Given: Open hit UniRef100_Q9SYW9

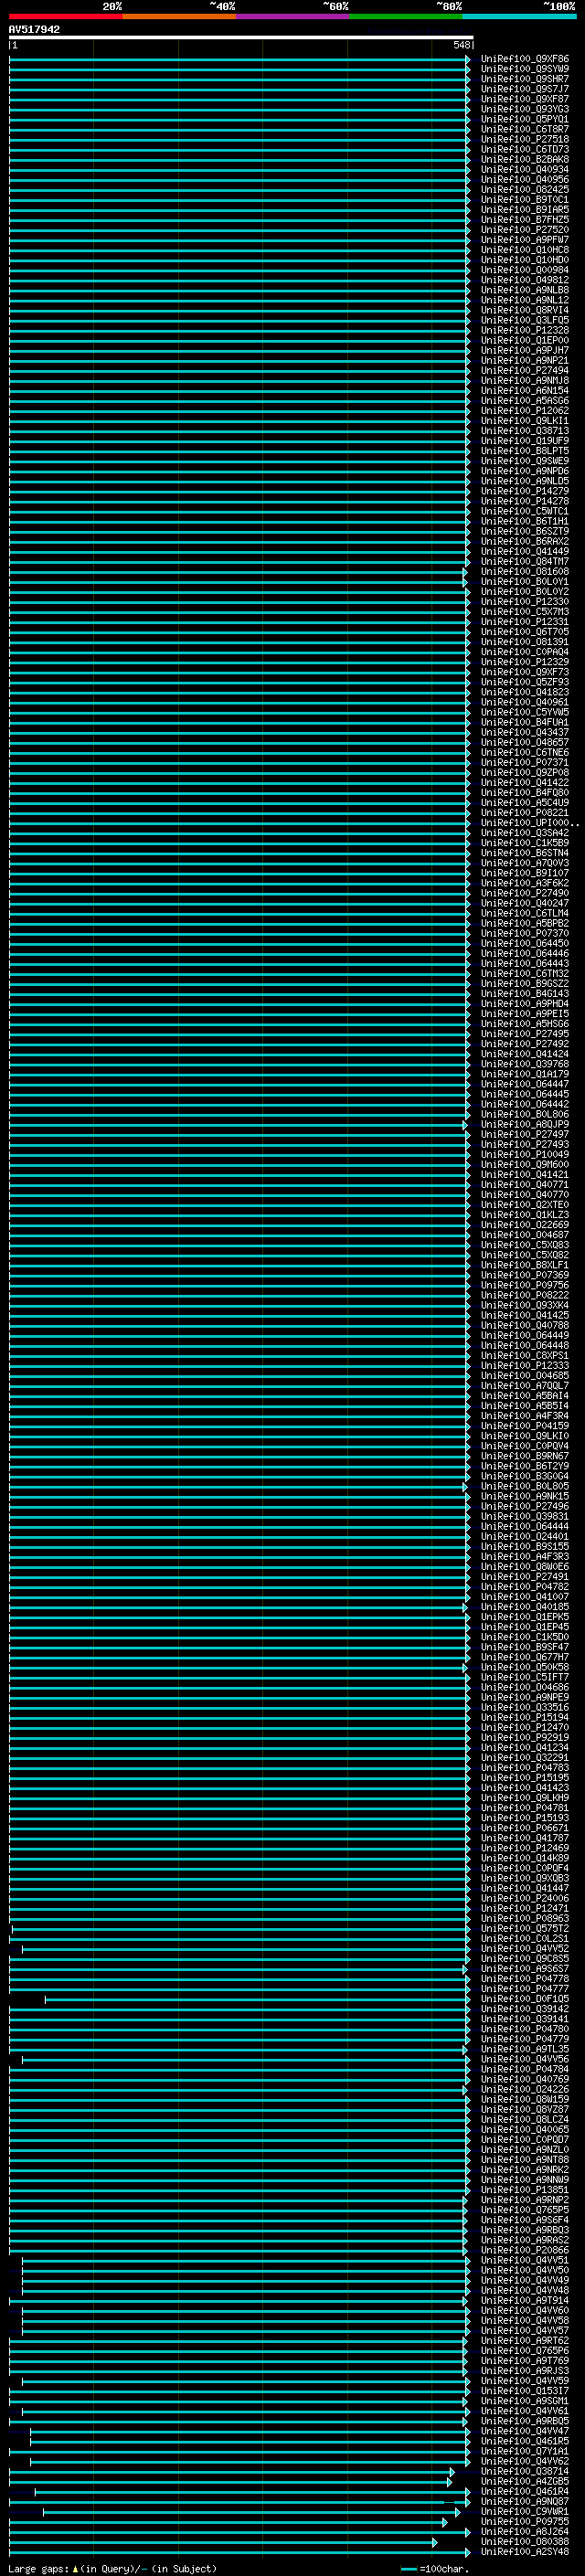Looking at the screenshot, I should [525, 69].
